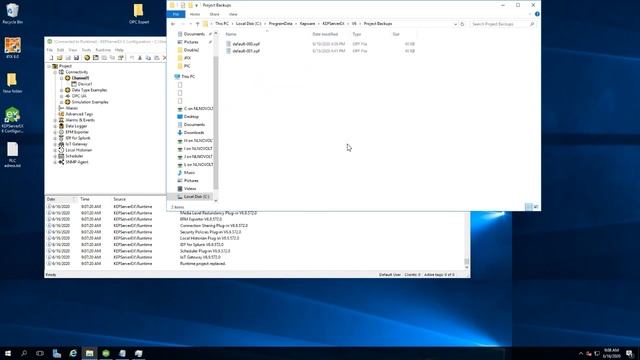Expand the Data Logger node
640x360 pixels.
click(x=55, y=126)
